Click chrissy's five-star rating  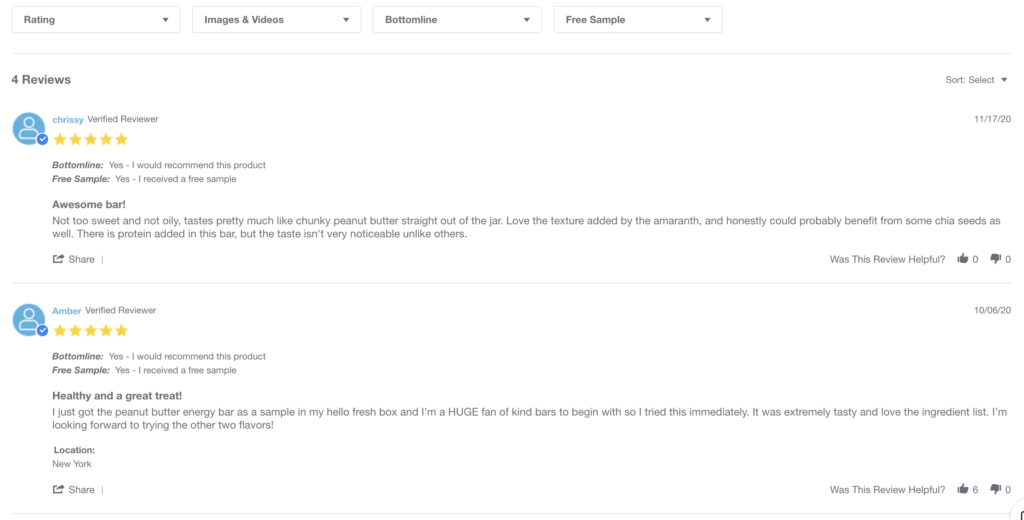90,139
